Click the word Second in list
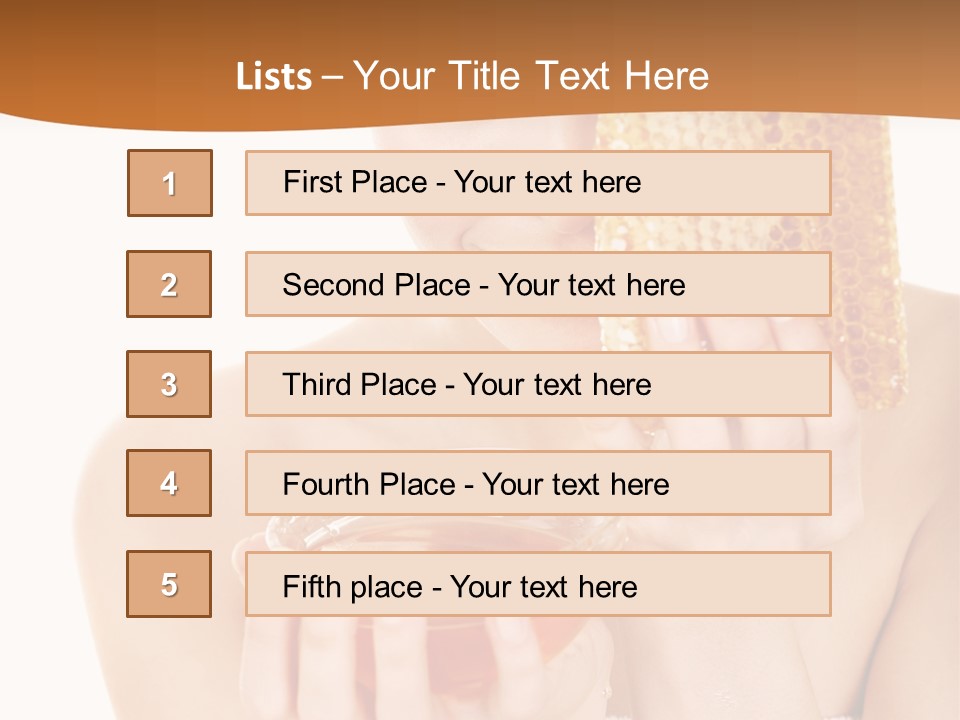Image resolution: width=960 pixels, height=720 pixels. [x=333, y=285]
